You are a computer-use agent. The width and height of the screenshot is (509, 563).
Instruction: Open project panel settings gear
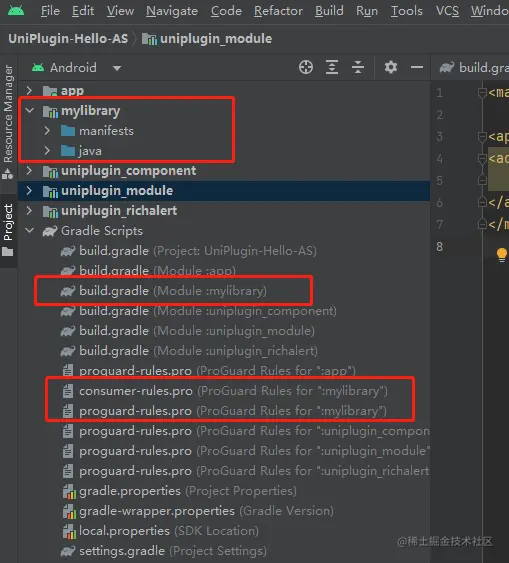coord(391,67)
